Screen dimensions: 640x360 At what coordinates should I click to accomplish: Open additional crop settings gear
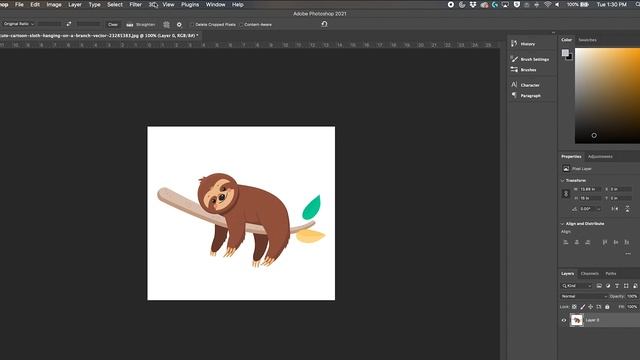click(179, 24)
